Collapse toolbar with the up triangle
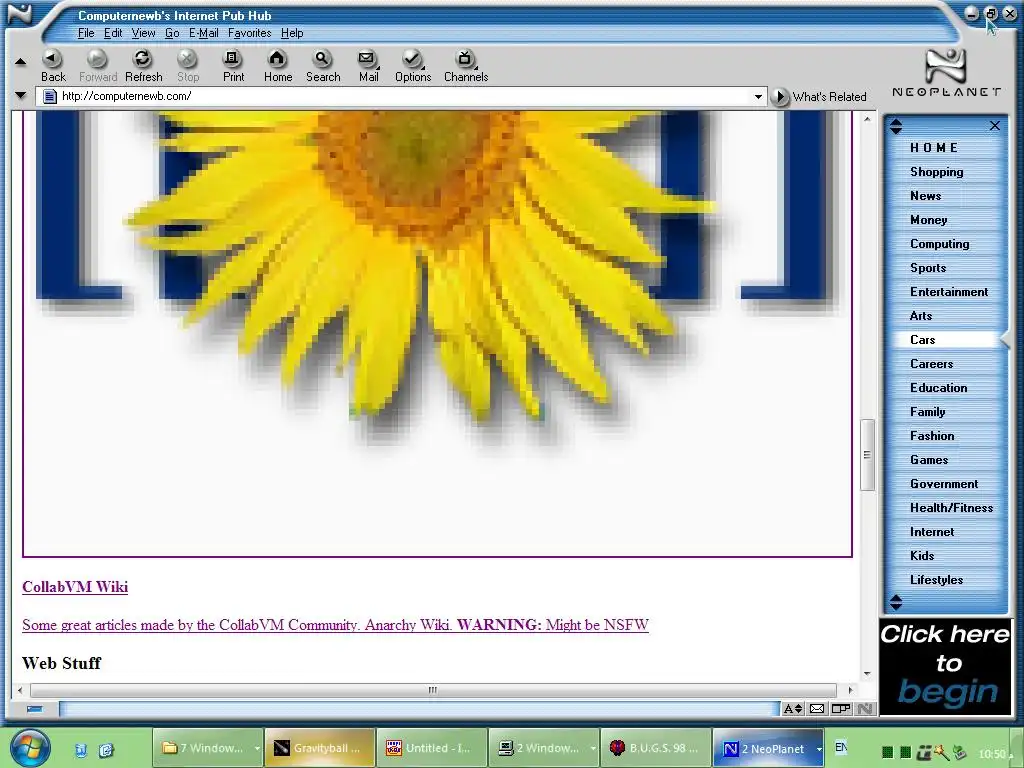1024x768 pixels. pyautogui.click(x=21, y=62)
